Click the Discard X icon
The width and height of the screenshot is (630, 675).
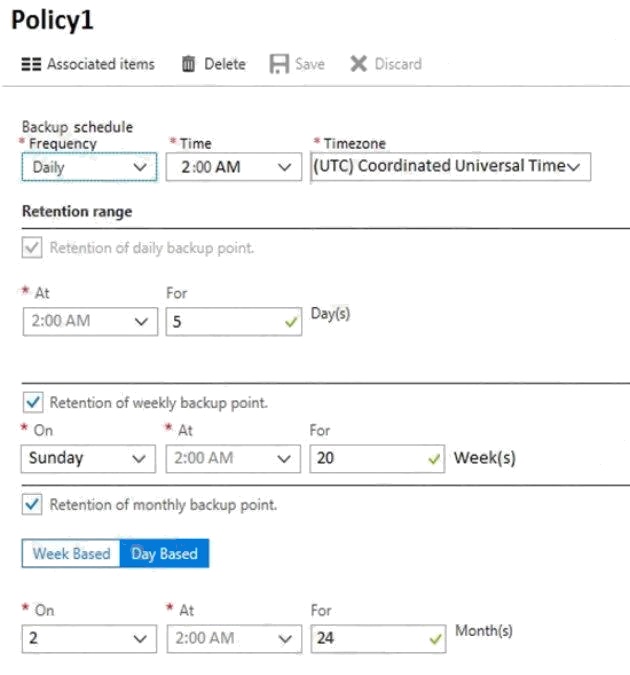click(x=359, y=64)
